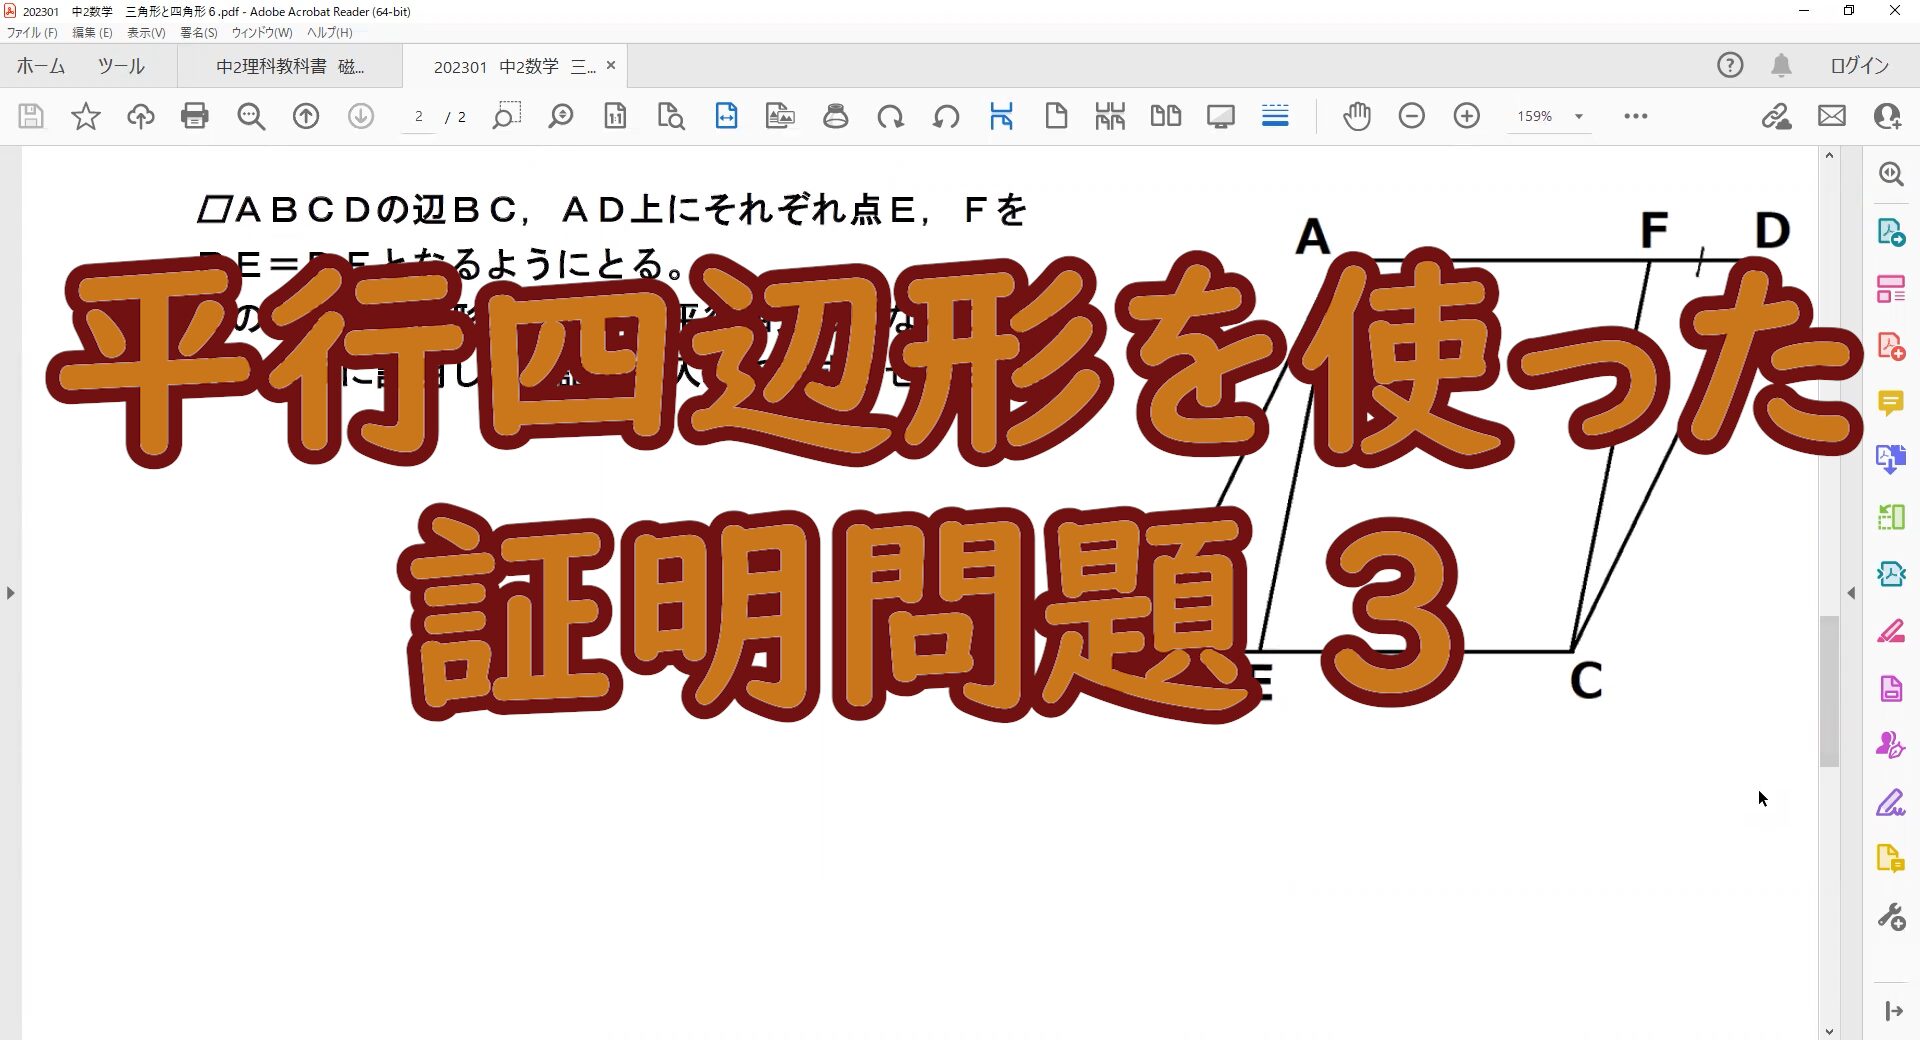Send file by email icon
This screenshot has height=1040, width=1920.
click(x=1832, y=116)
